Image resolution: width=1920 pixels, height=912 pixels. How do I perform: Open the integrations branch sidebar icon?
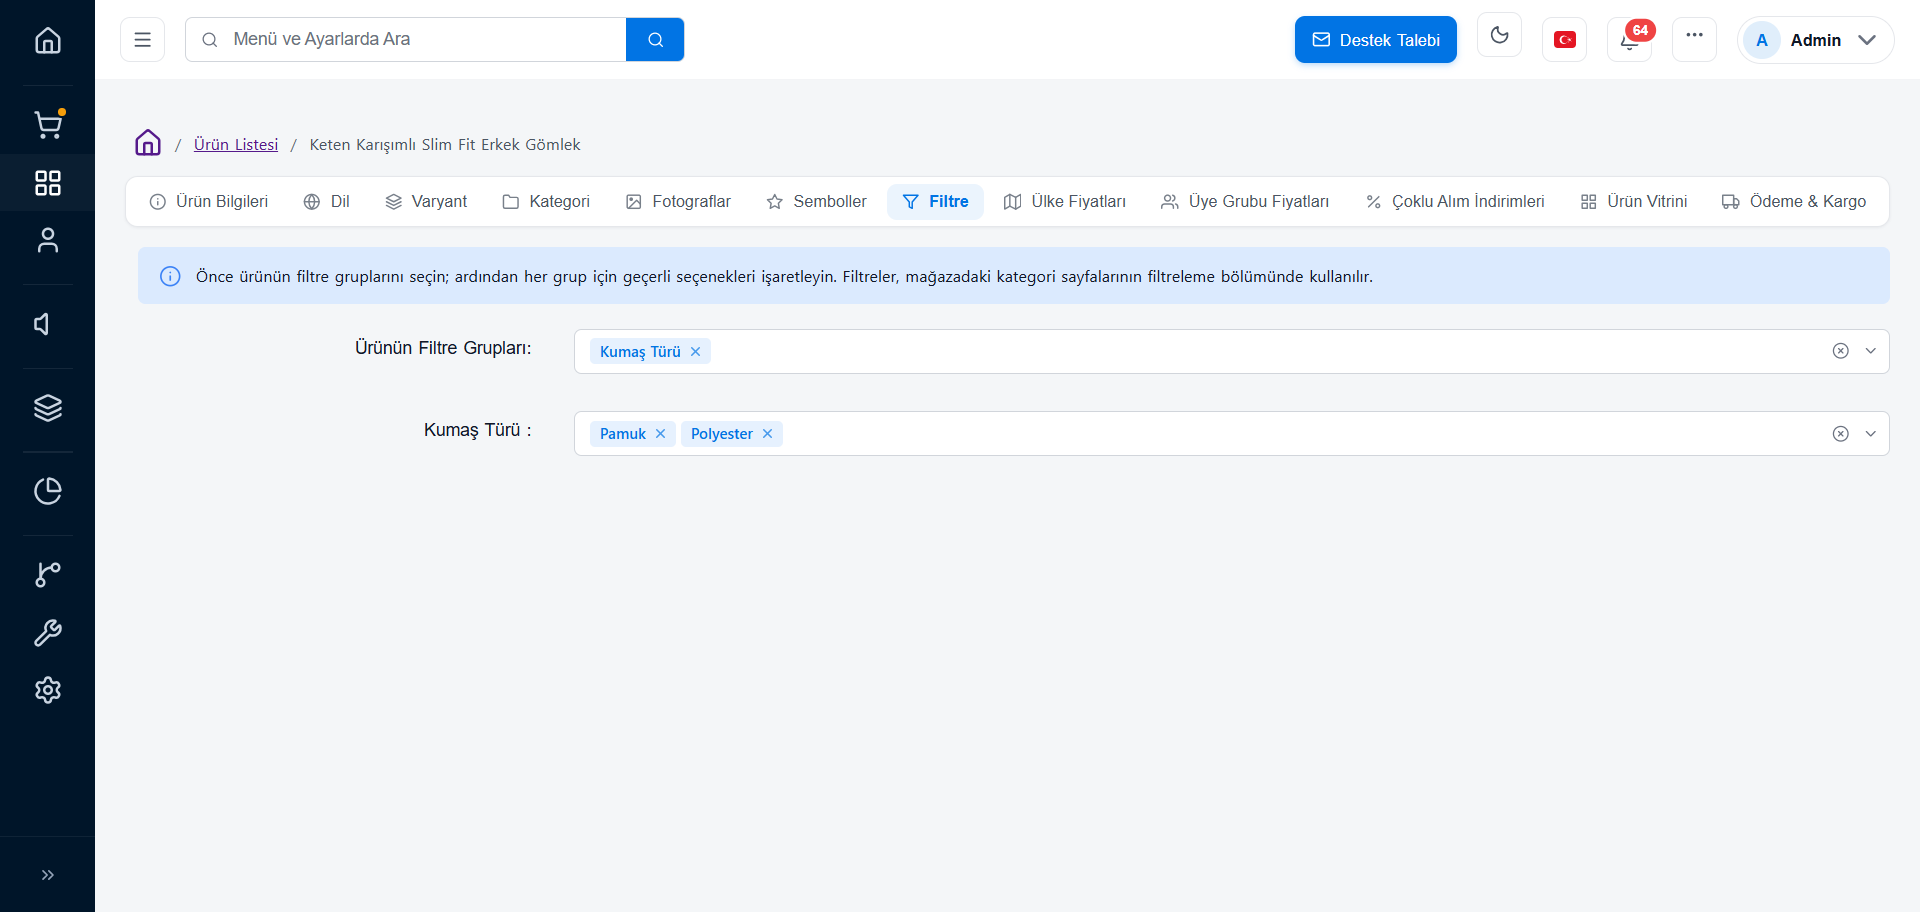tap(47, 574)
